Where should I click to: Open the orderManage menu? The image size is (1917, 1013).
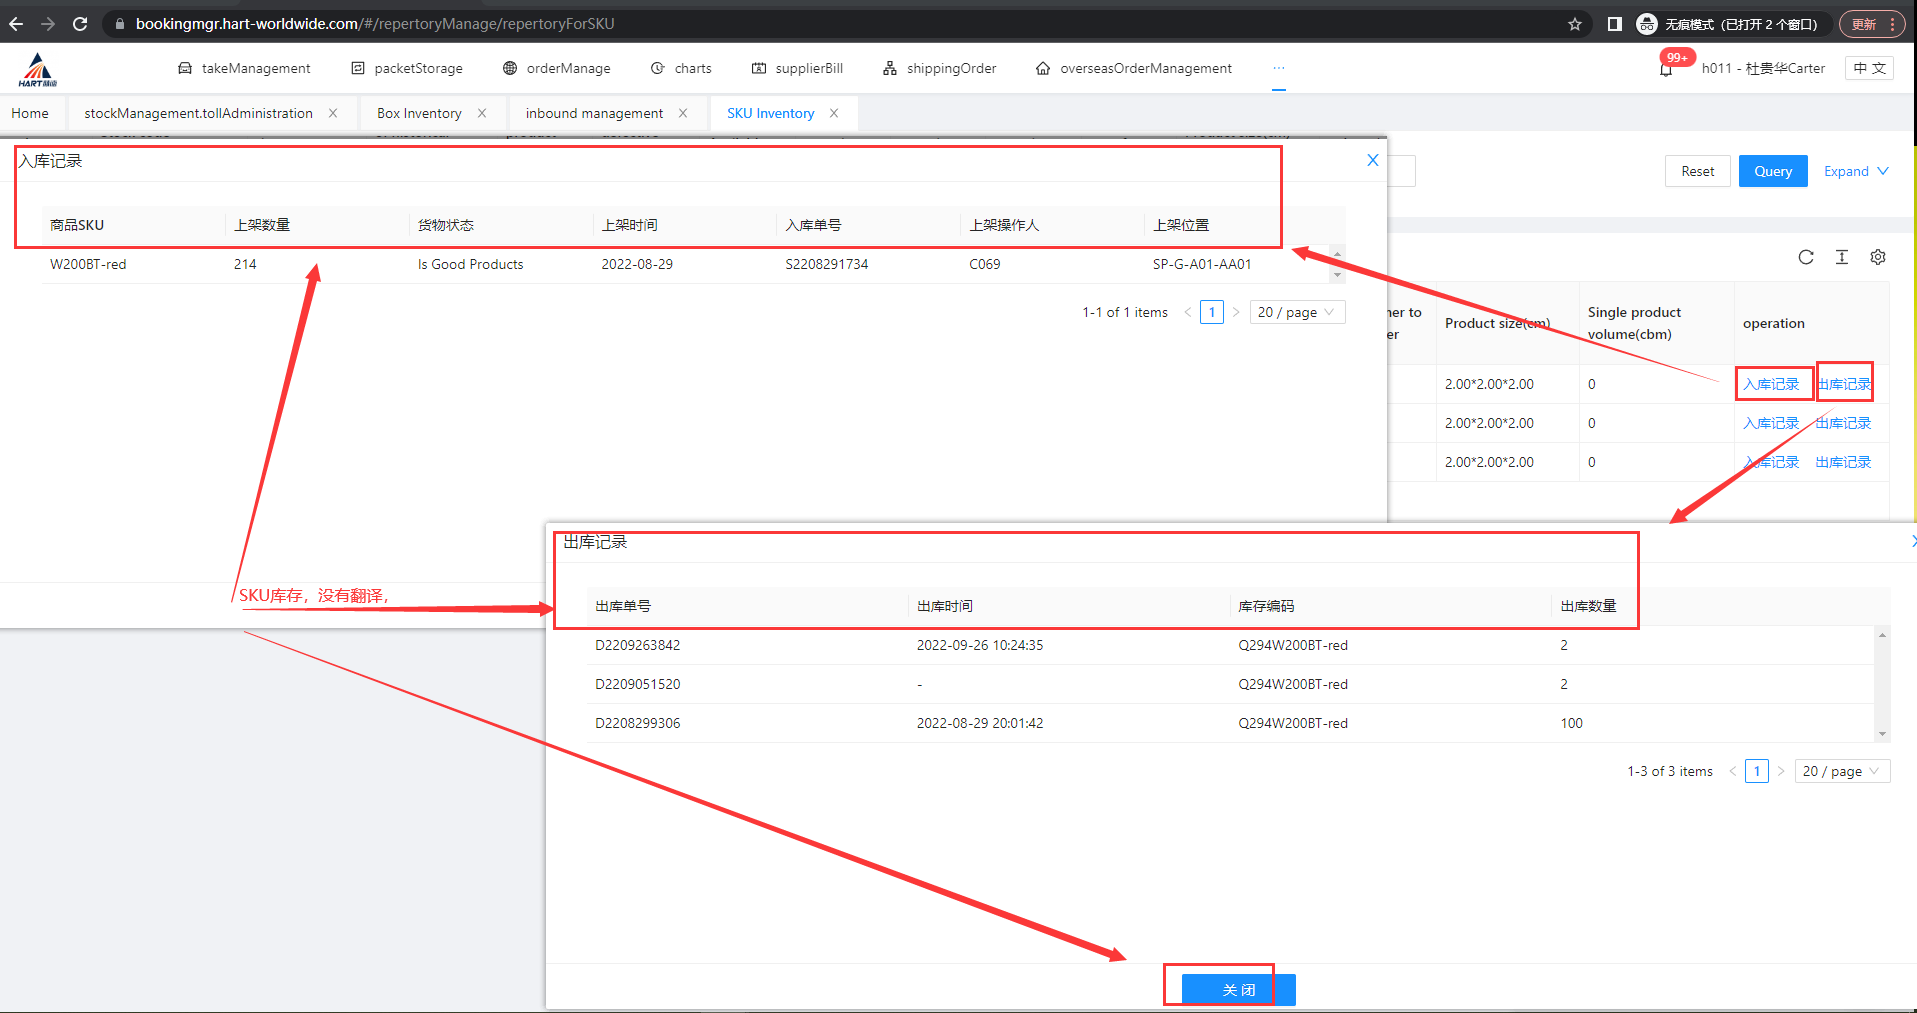point(557,68)
